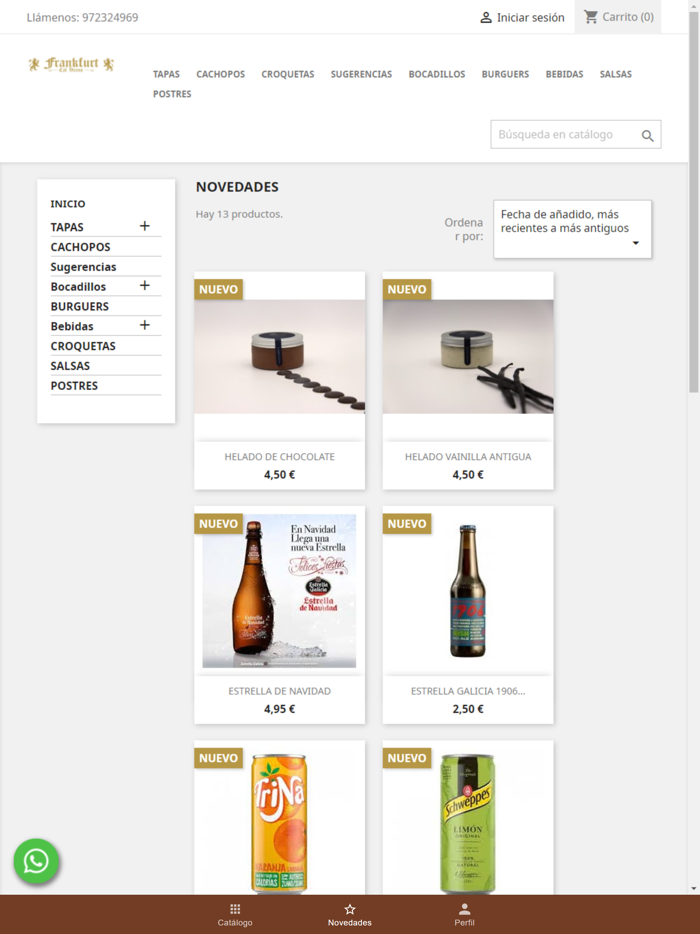Open the WhatsApp chat button
Viewport: 700px width, 934px height.
point(36,861)
